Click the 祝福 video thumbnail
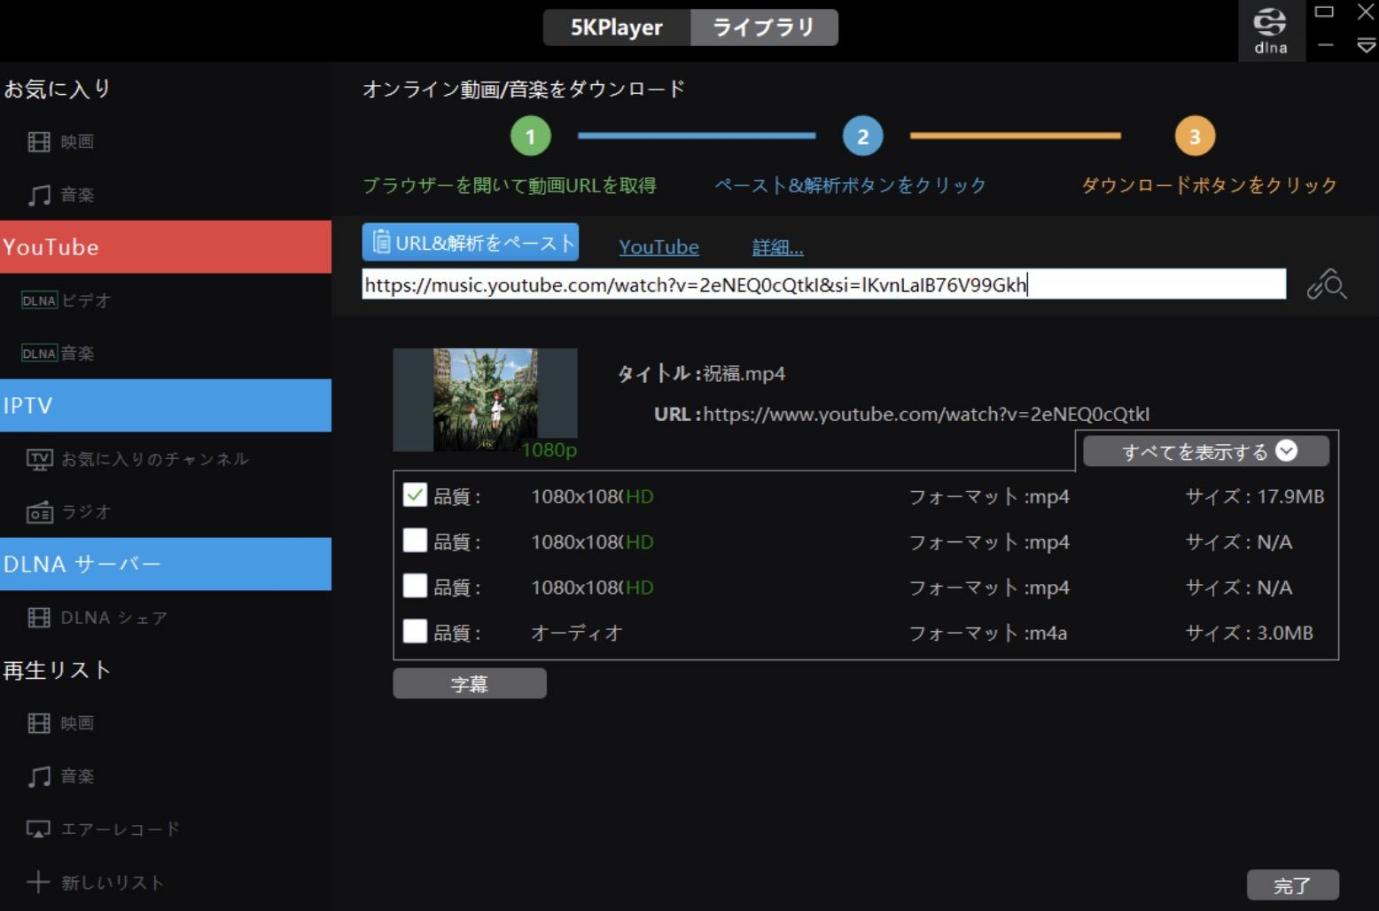Screen dimensions: 1379x911 pos(485,400)
